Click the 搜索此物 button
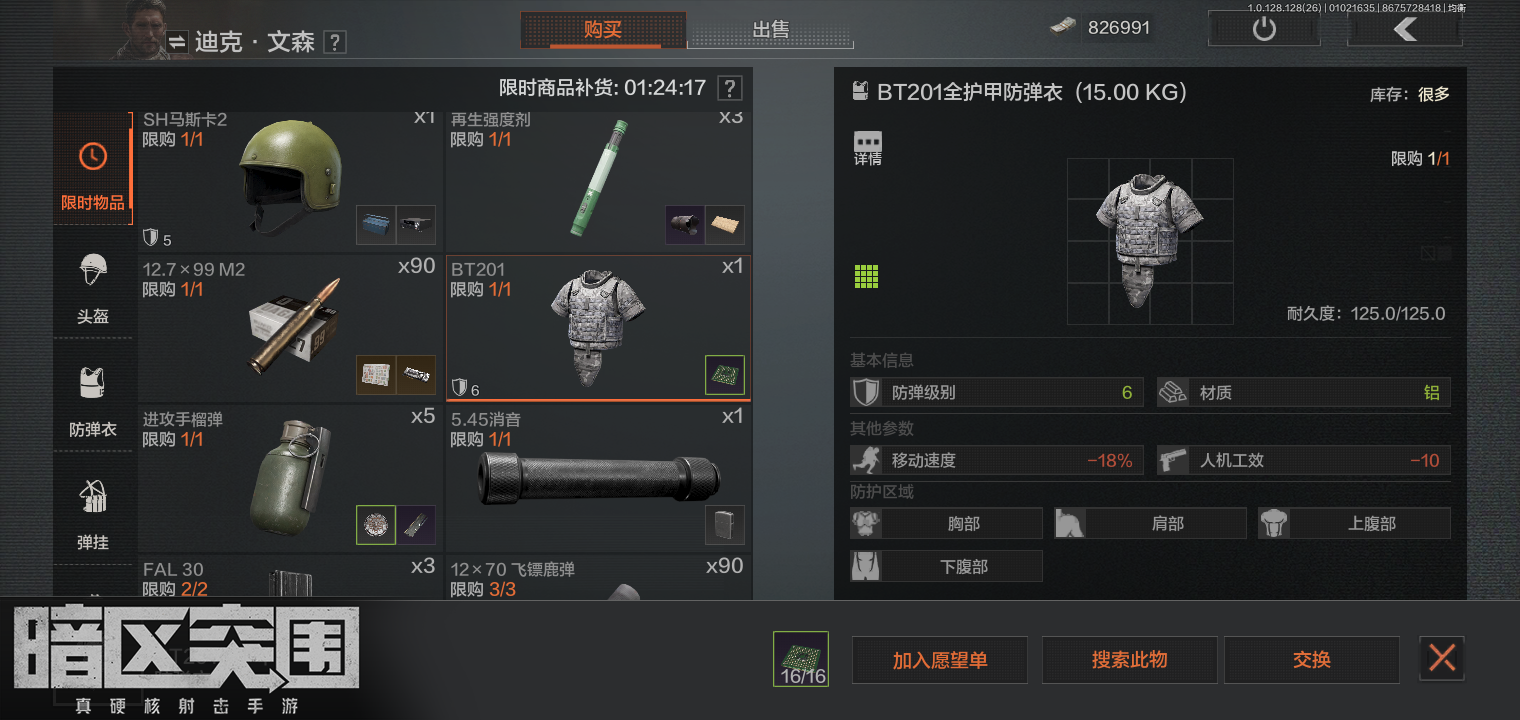 coord(1129,660)
